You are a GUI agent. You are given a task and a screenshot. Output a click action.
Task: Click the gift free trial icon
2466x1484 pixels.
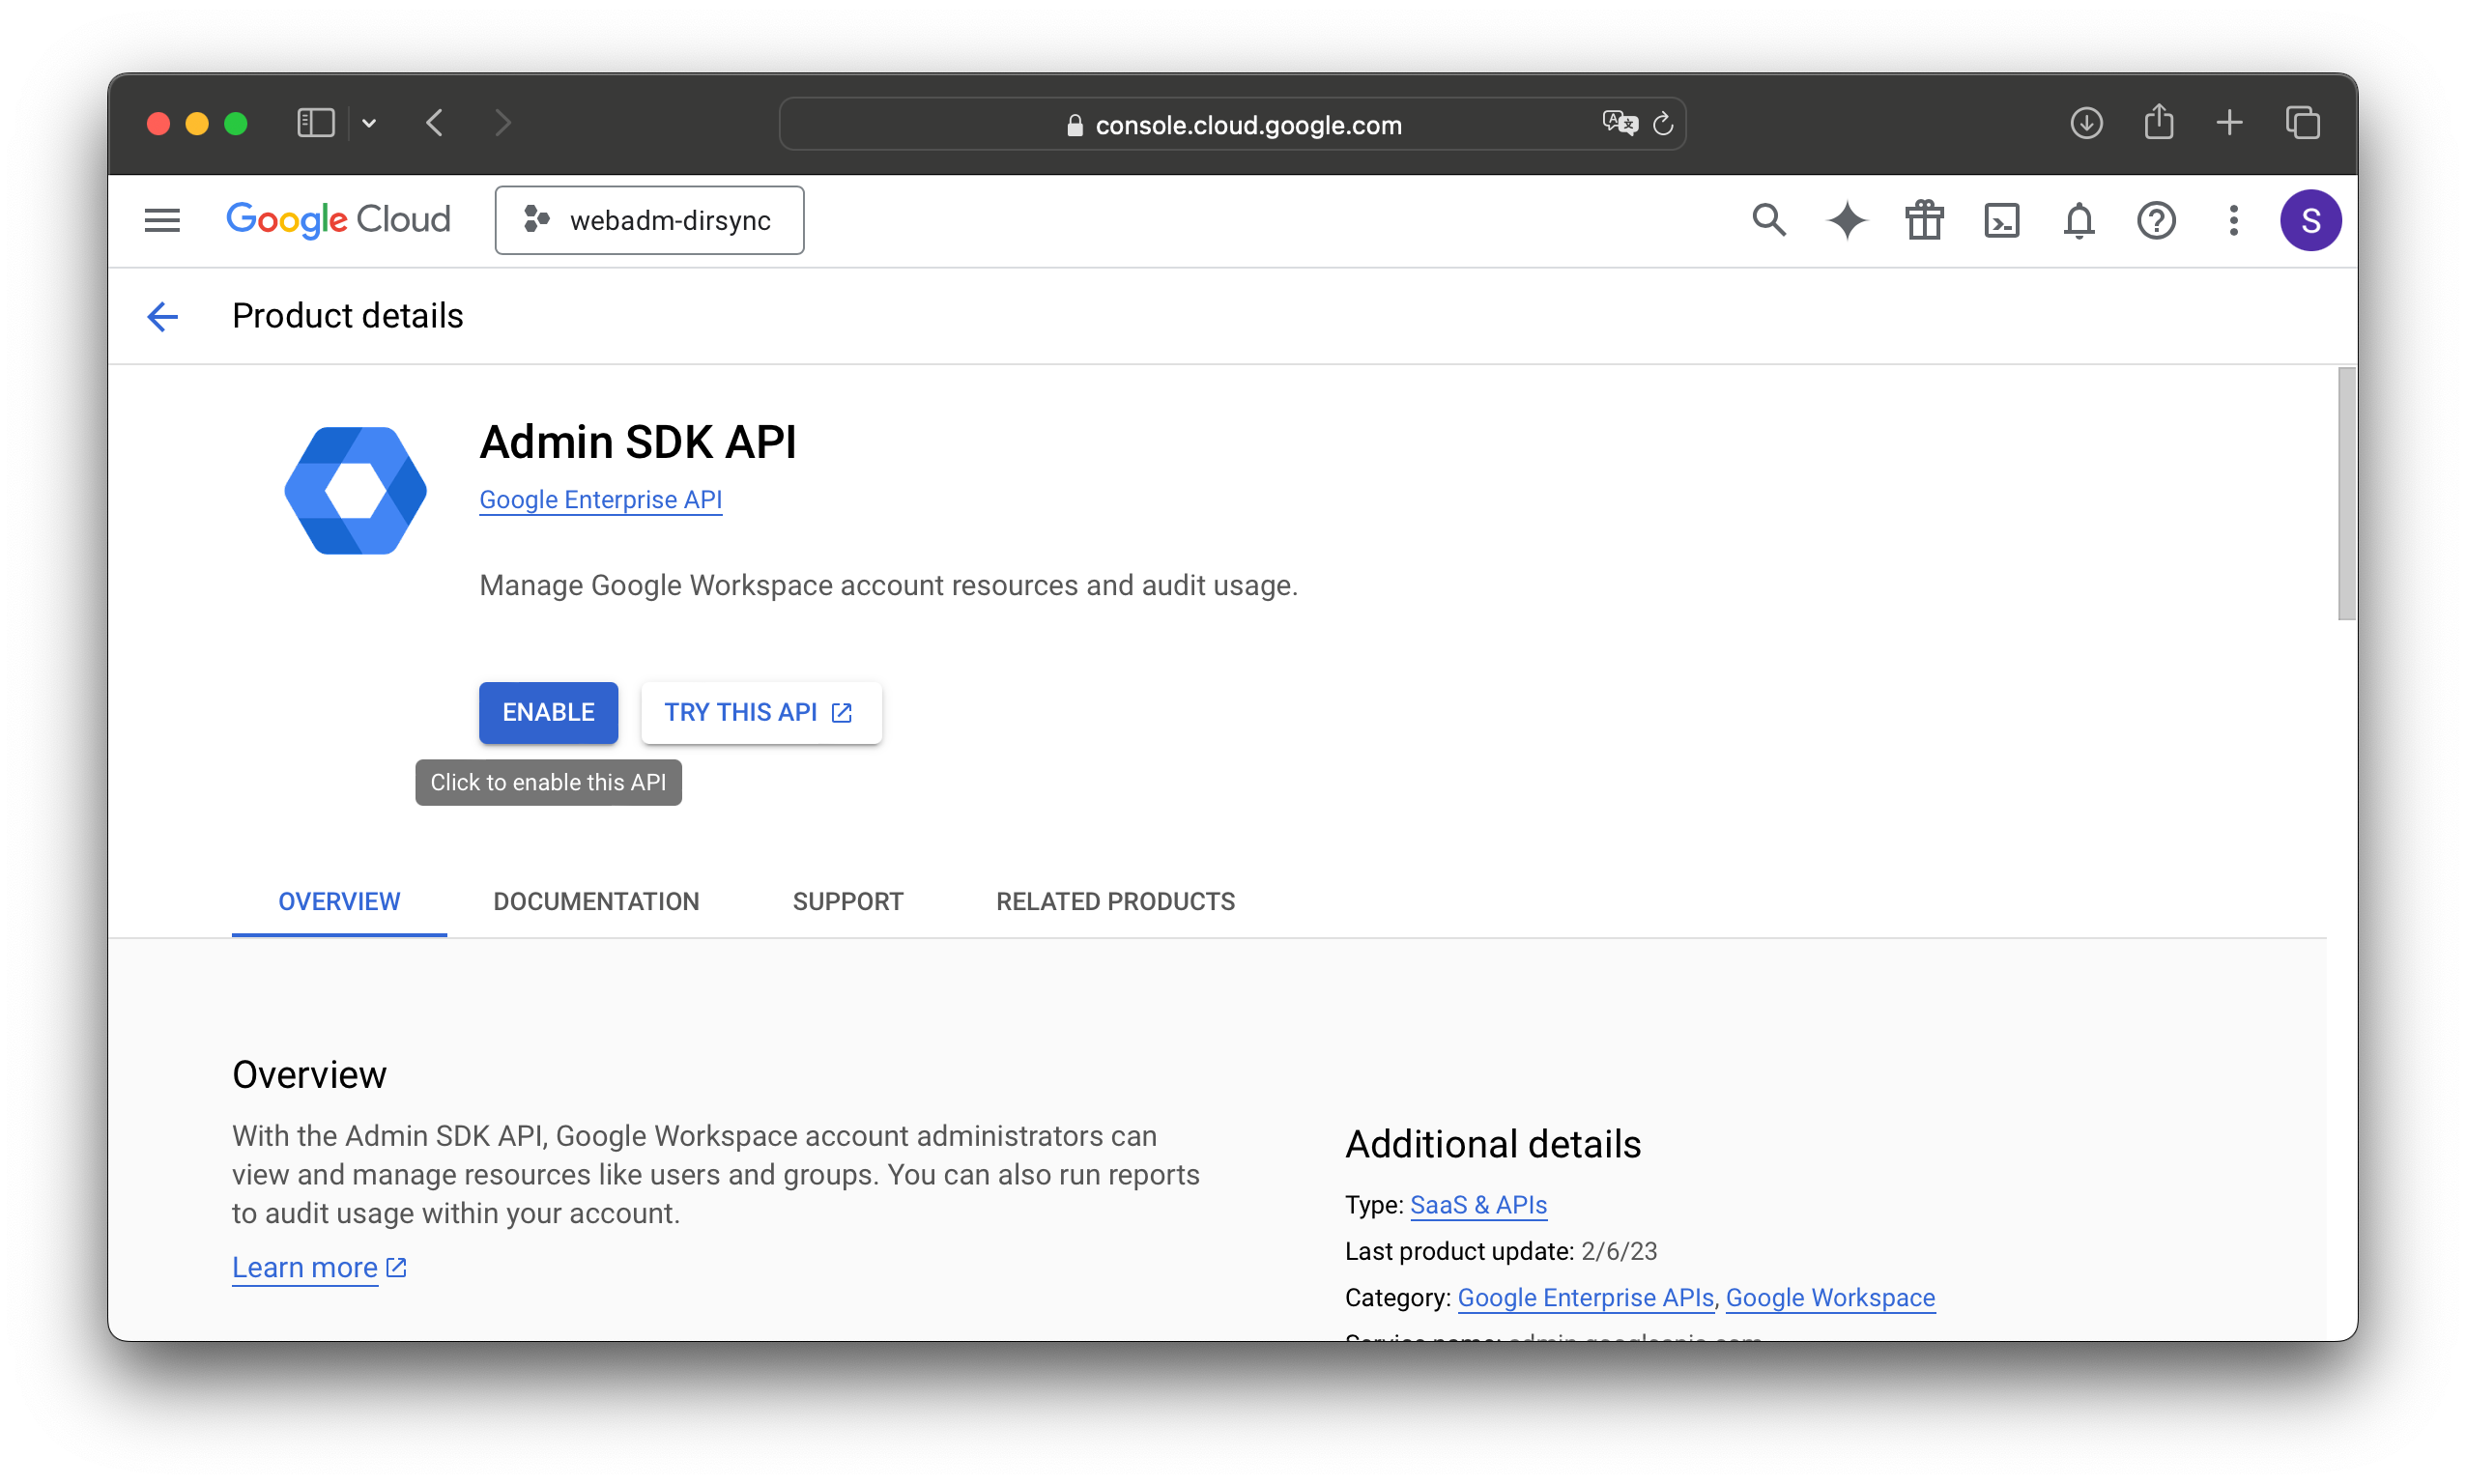tap(1923, 220)
